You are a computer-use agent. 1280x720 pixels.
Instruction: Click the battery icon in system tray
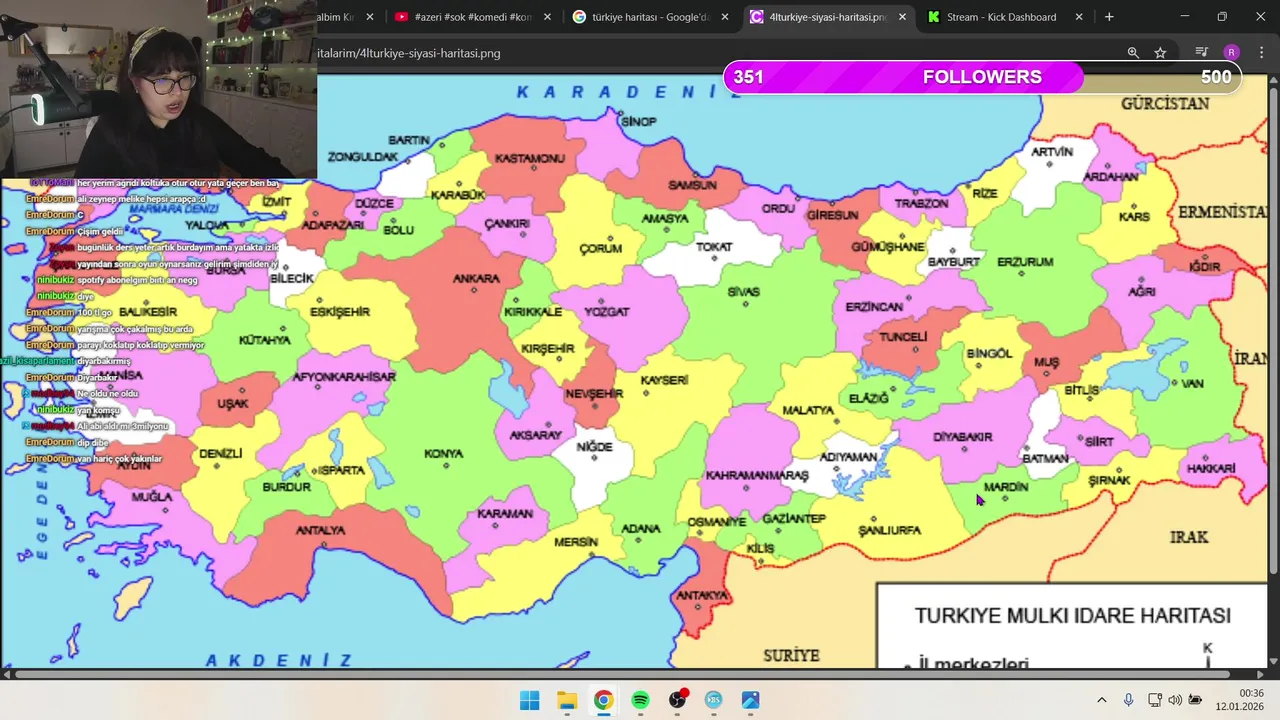1197,700
